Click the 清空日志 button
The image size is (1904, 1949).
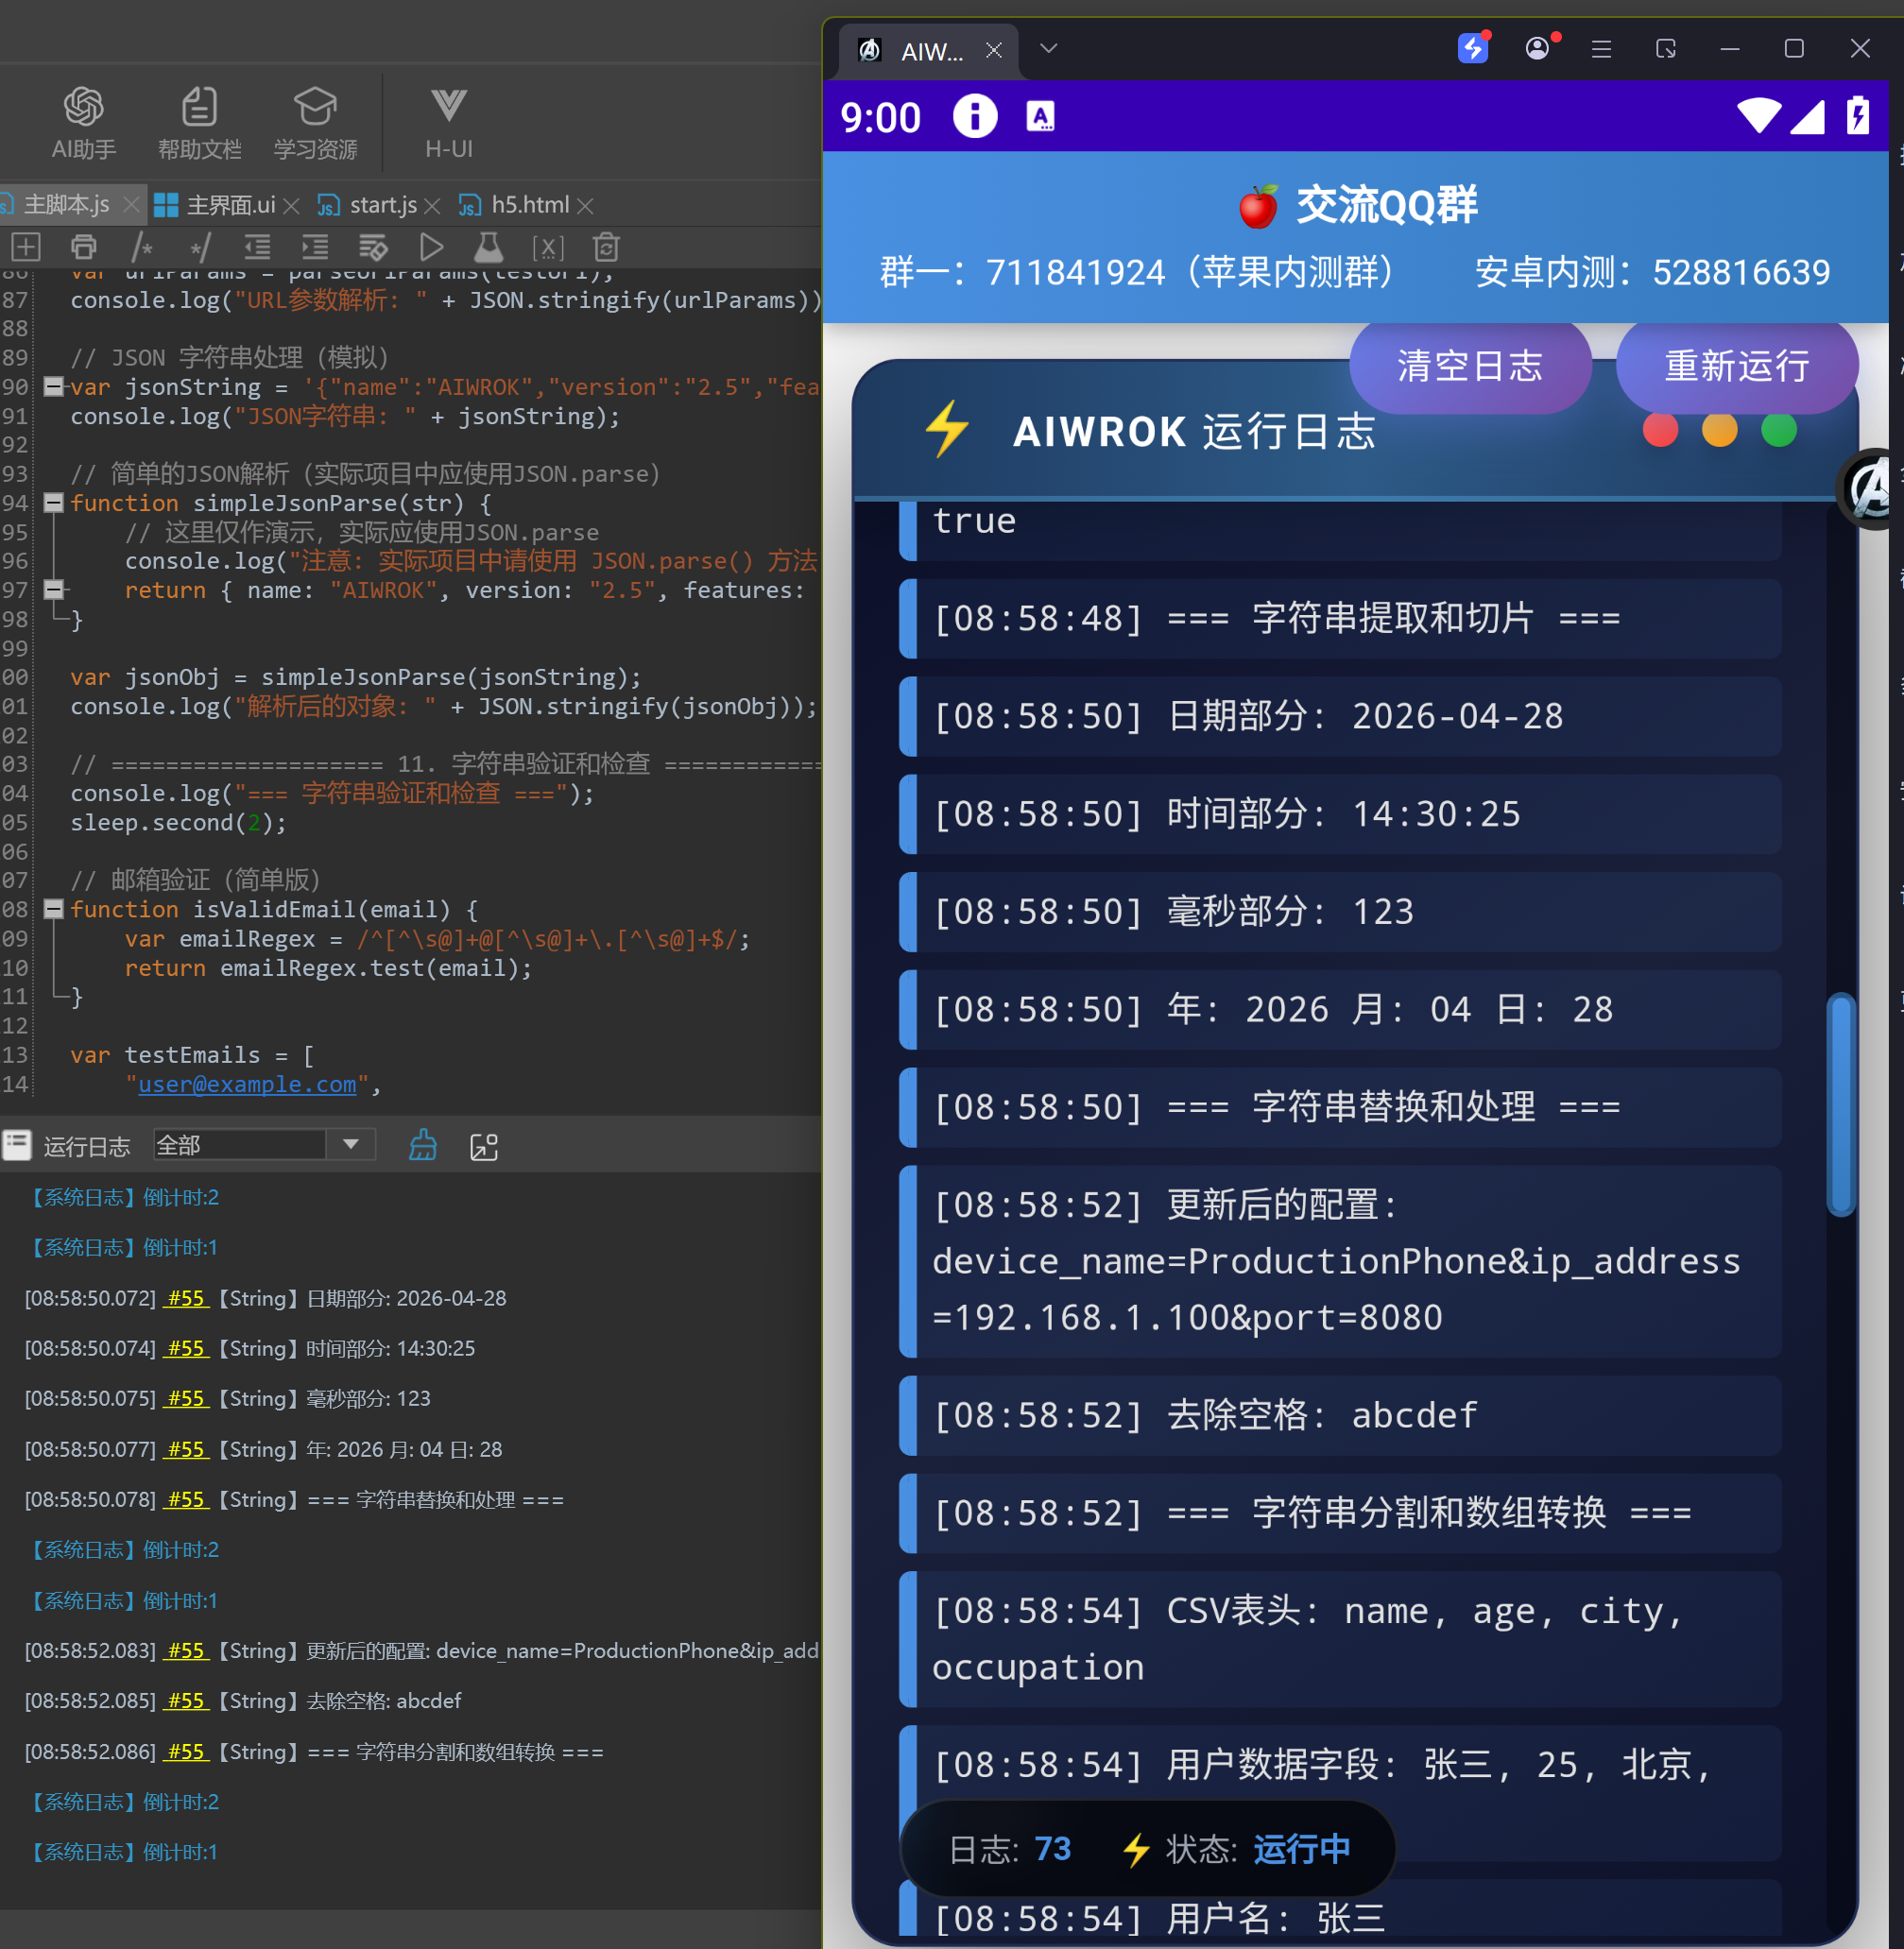1470,366
